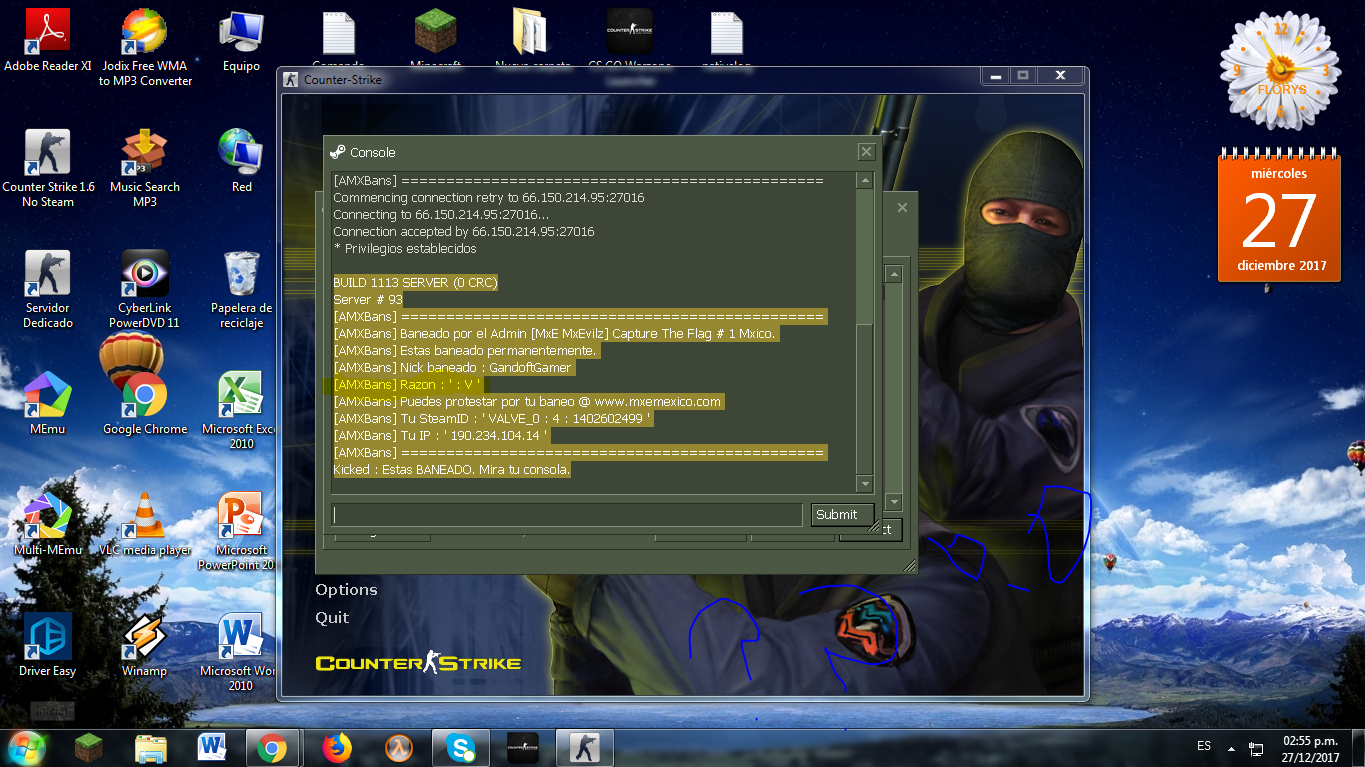Click scroll-up arrow of dialog behind the Console
This screenshot has width=1365, height=767.
pos(894,274)
